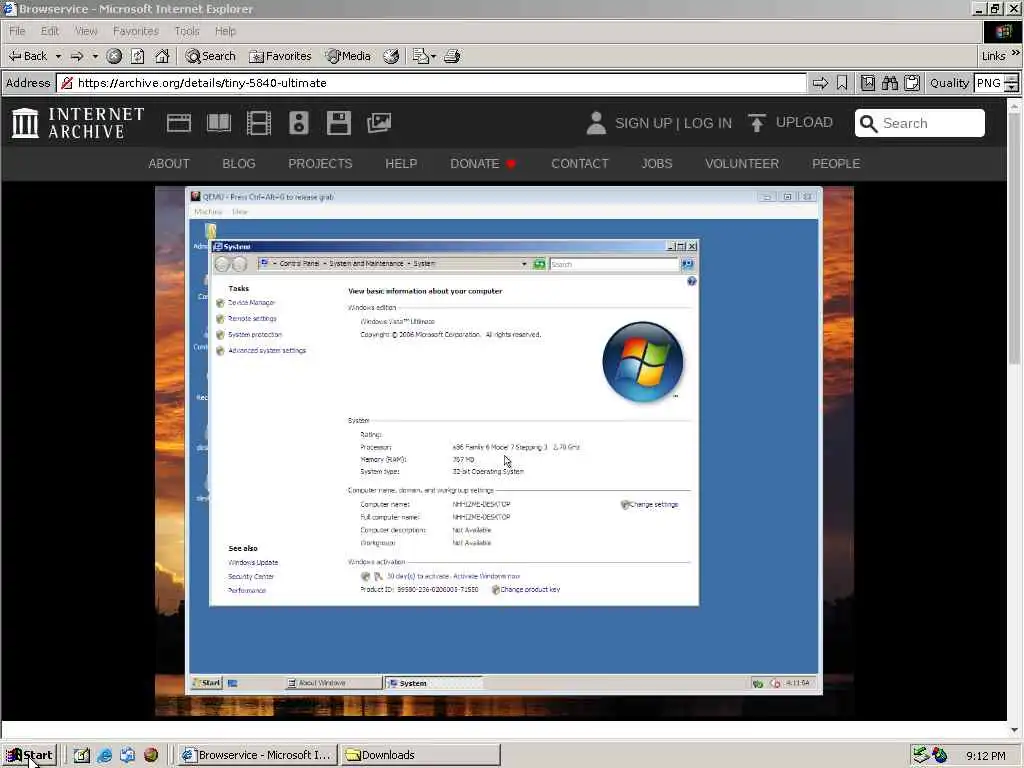Open the JOBS navigation link
This screenshot has width=1024, height=768.
pyautogui.click(x=657, y=163)
